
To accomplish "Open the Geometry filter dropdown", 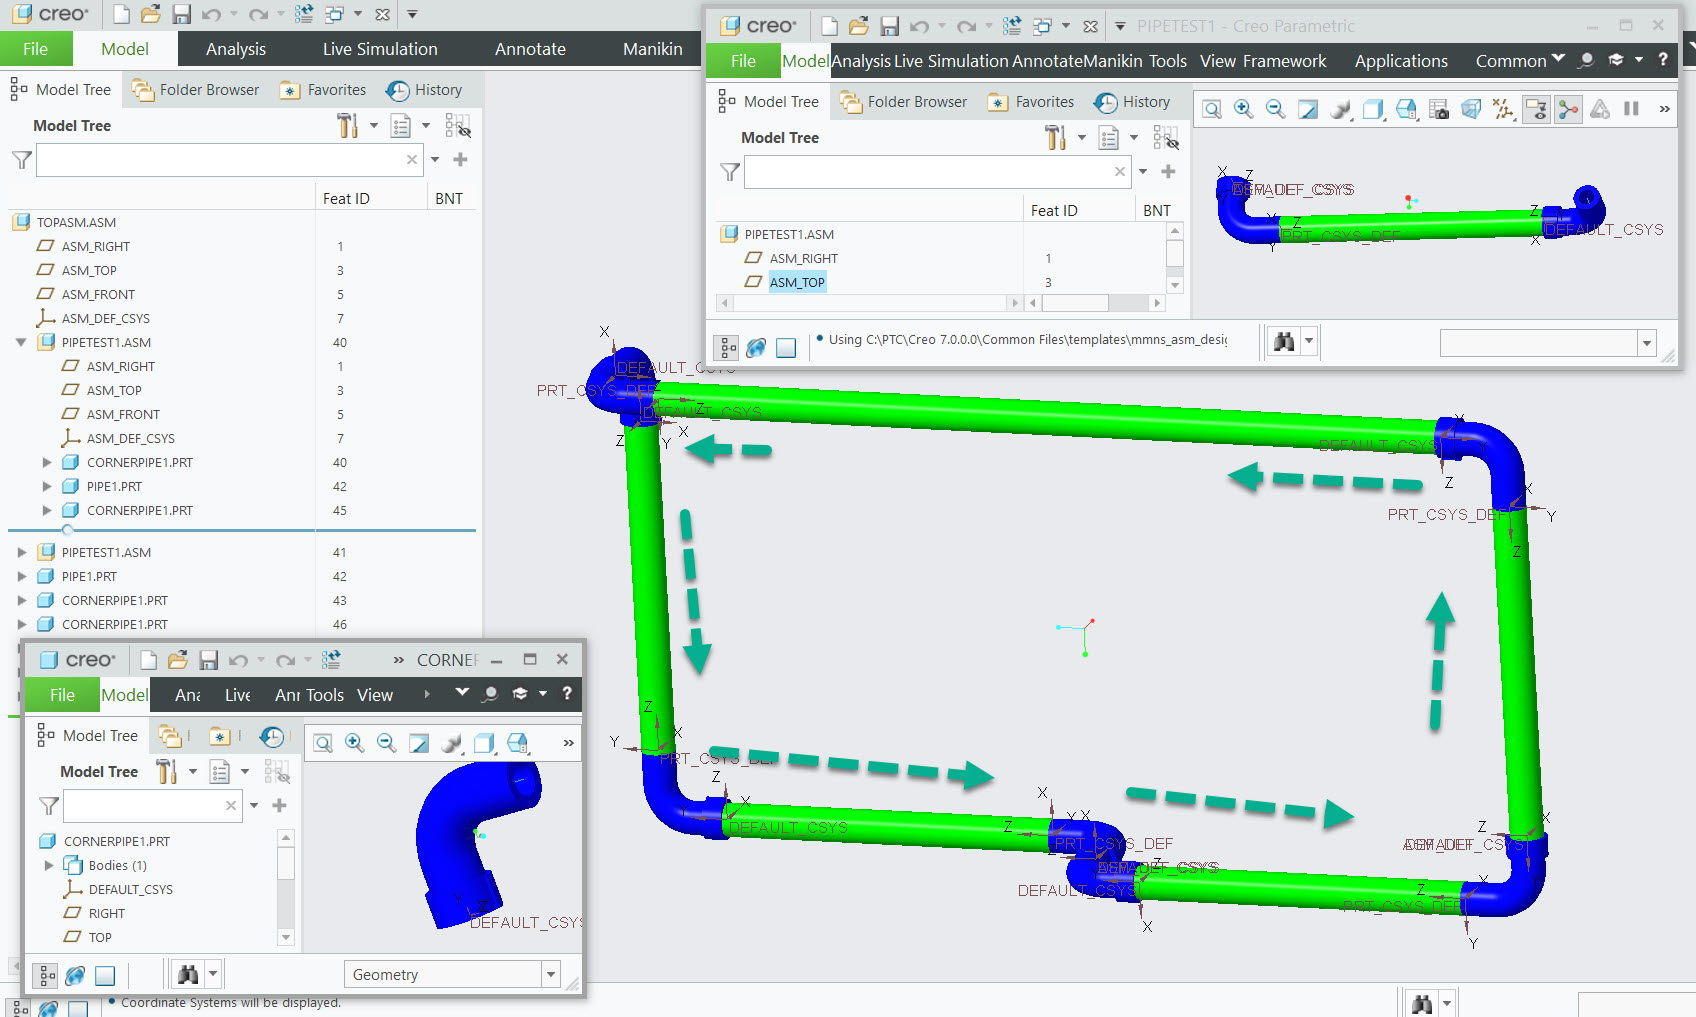I will (x=550, y=973).
